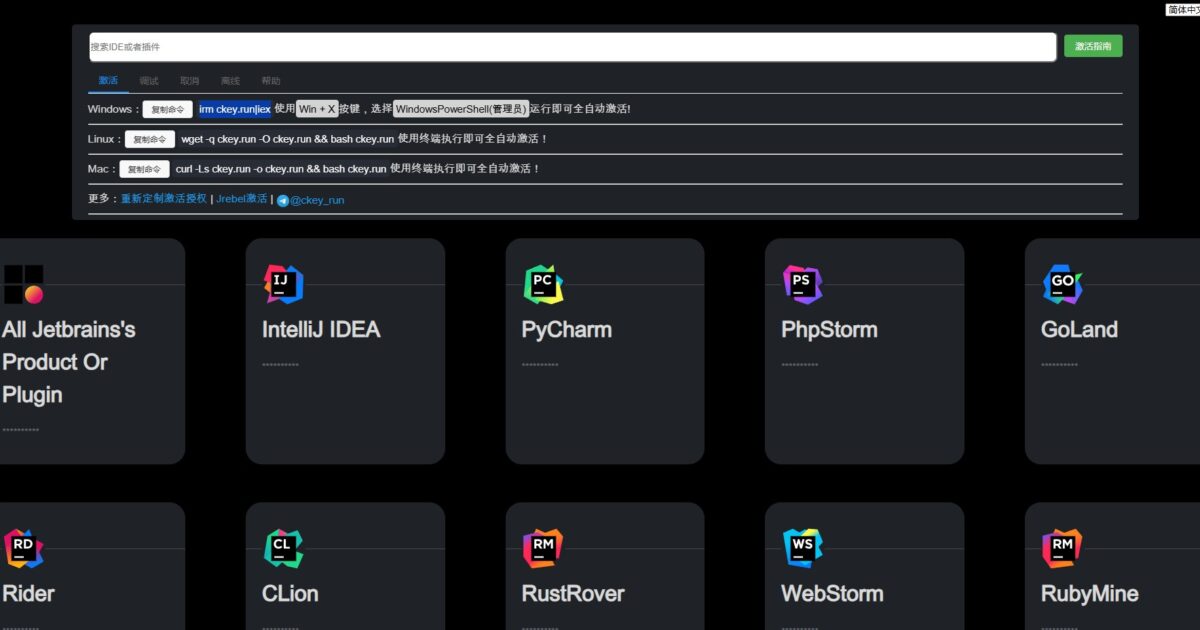Click the masked key under PyCharm

[540, 365]
